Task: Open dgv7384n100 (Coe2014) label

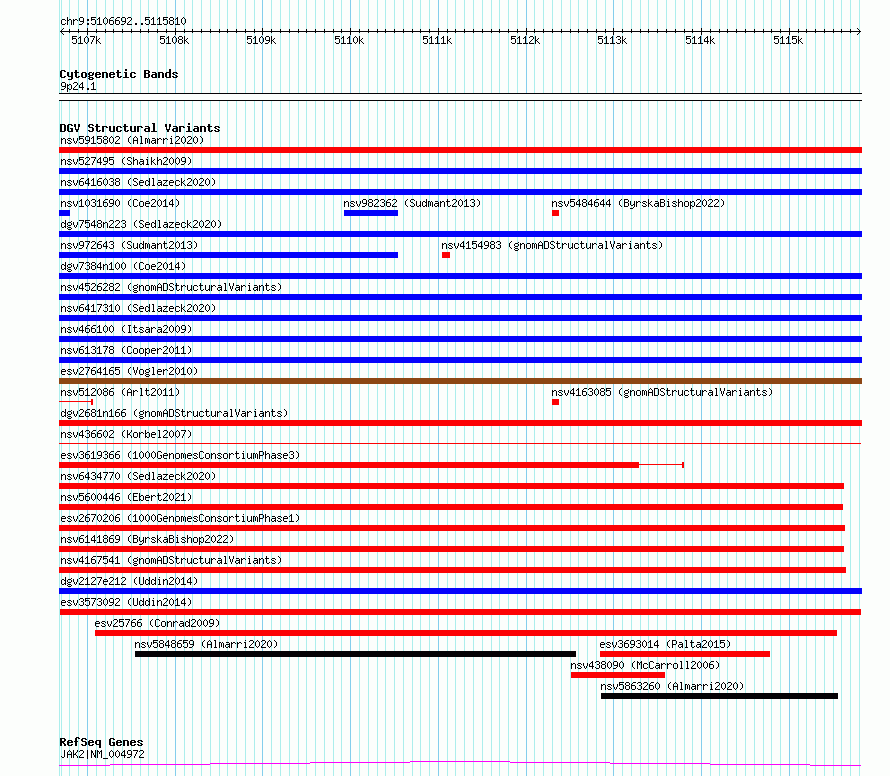Action: [x=123, y=266]
